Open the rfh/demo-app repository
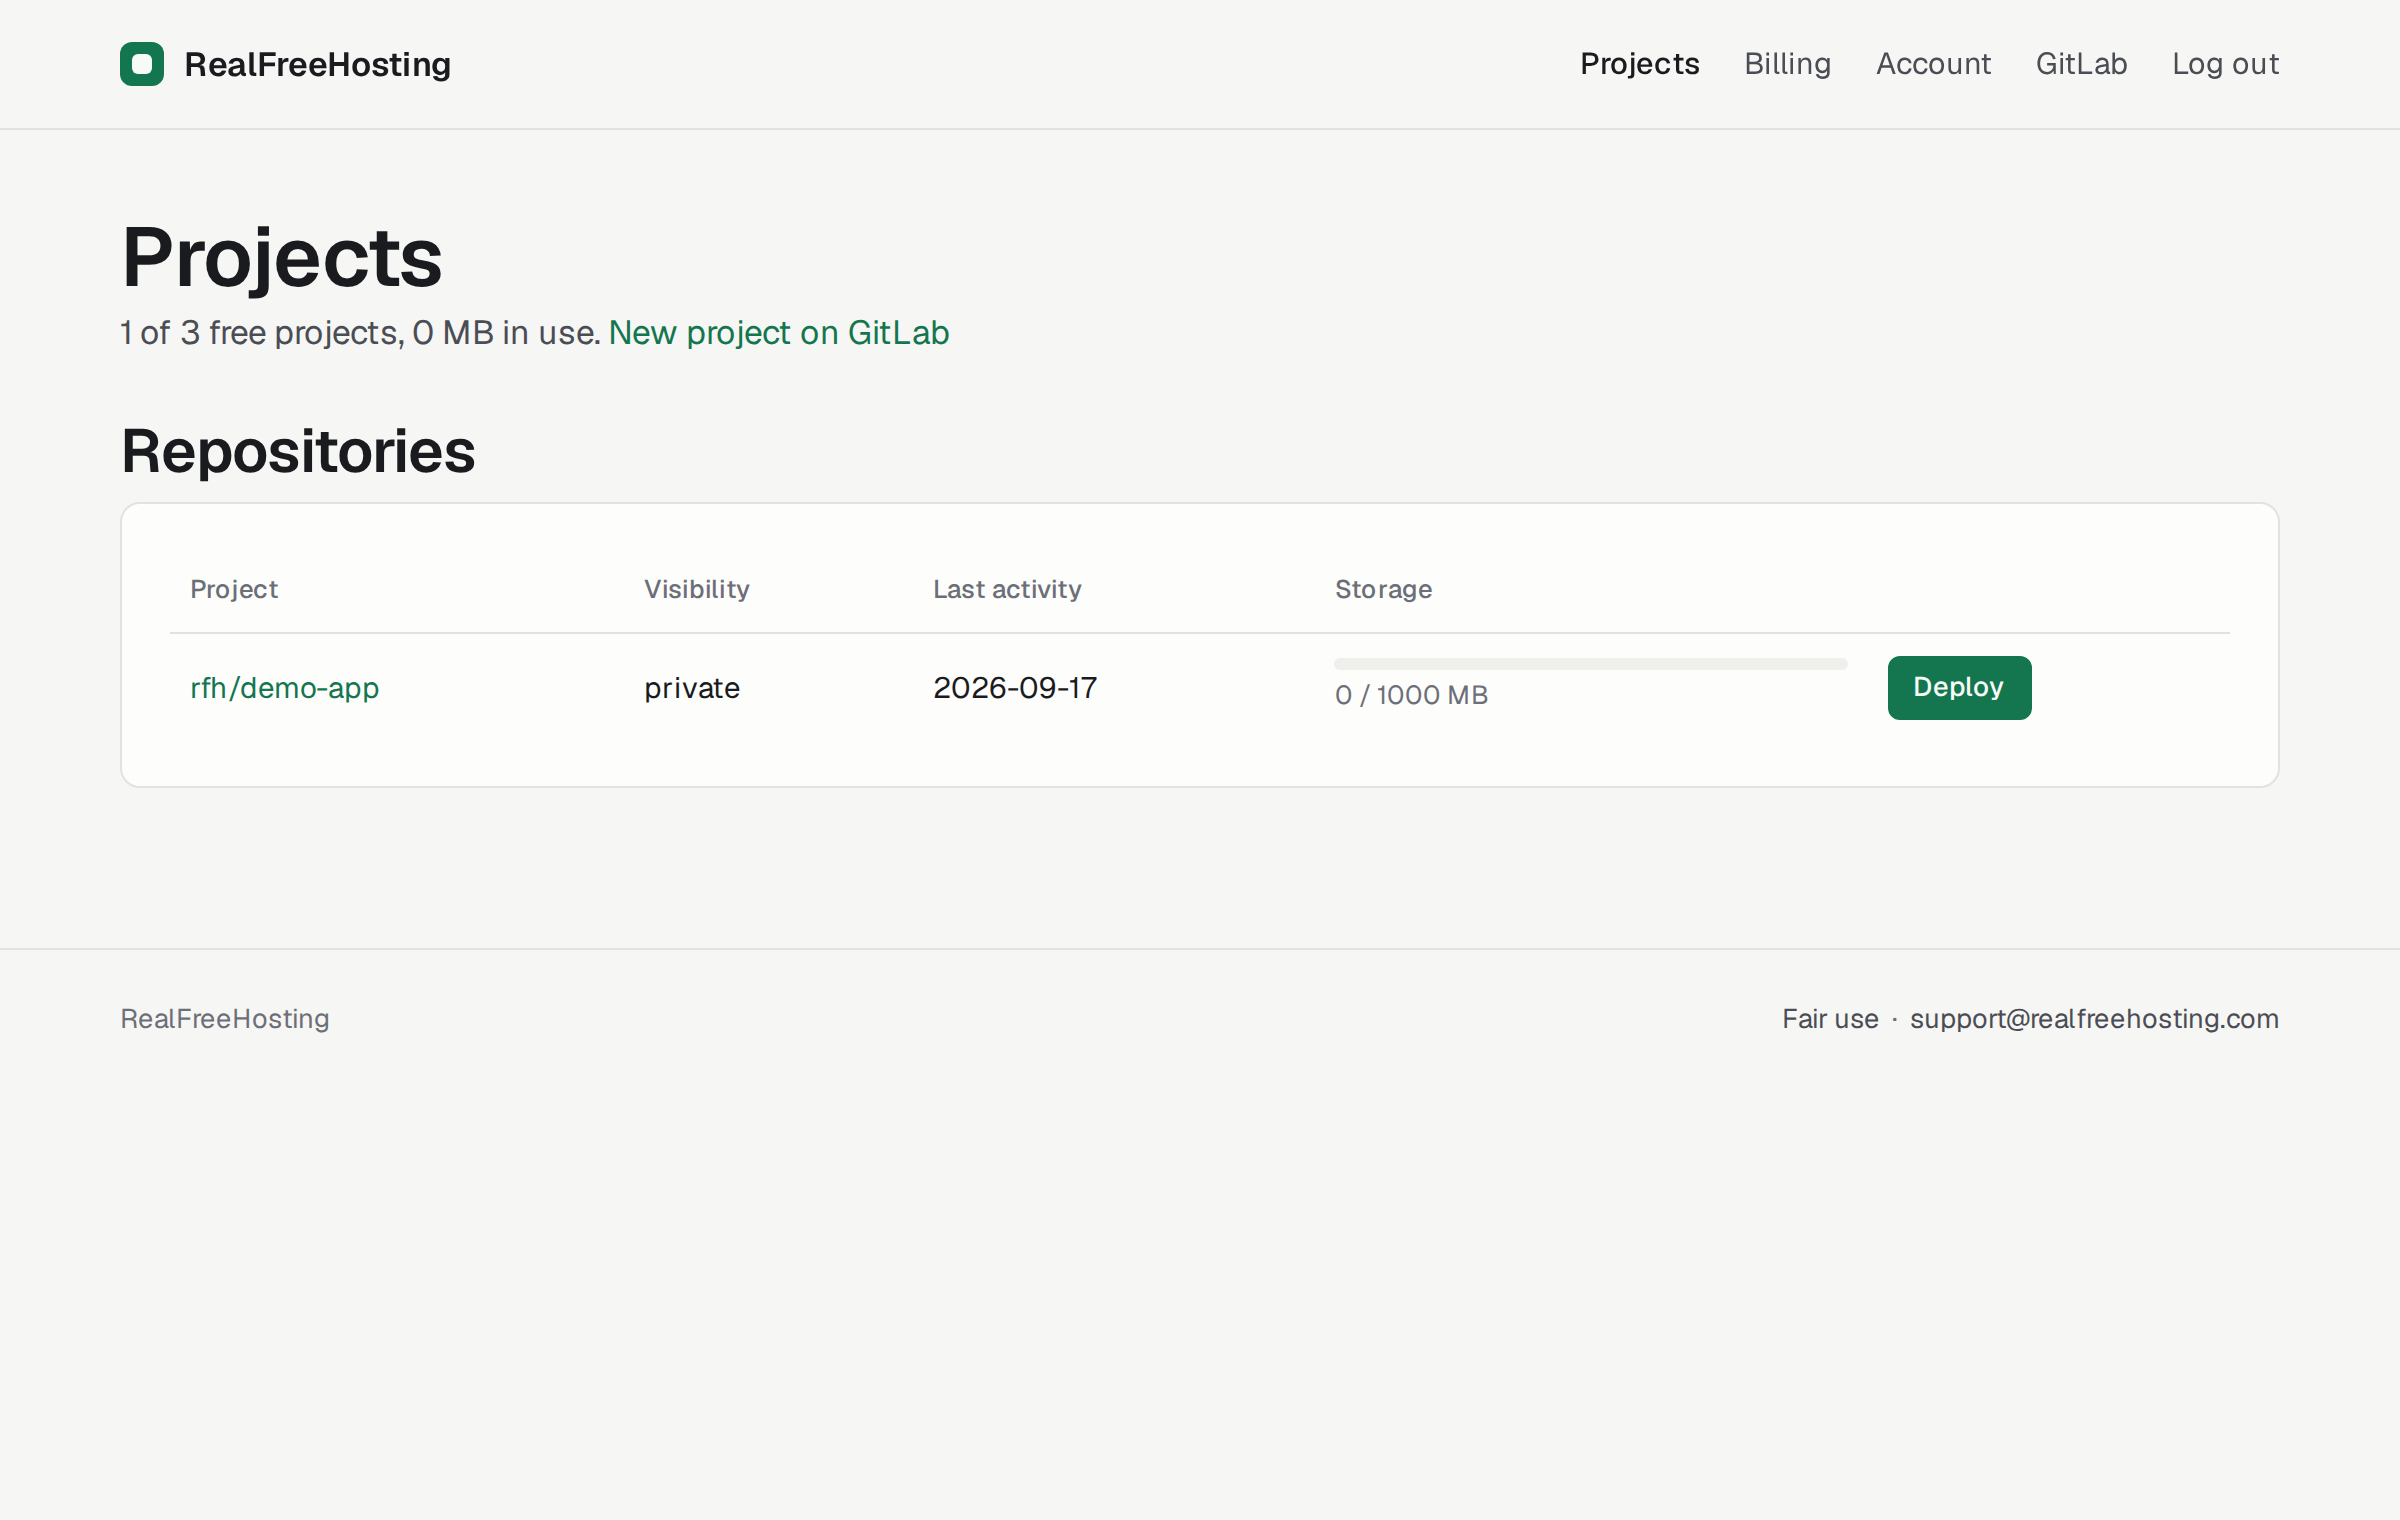 coord(285,688)
